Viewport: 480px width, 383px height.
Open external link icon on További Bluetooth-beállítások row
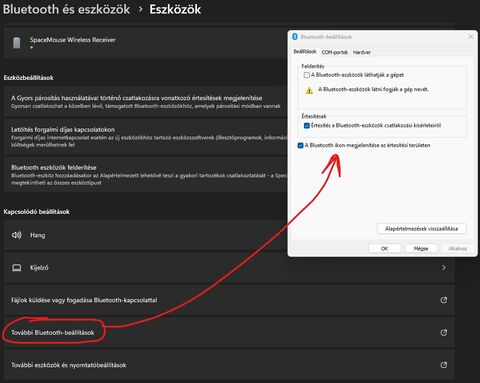(x=444, y=332)
